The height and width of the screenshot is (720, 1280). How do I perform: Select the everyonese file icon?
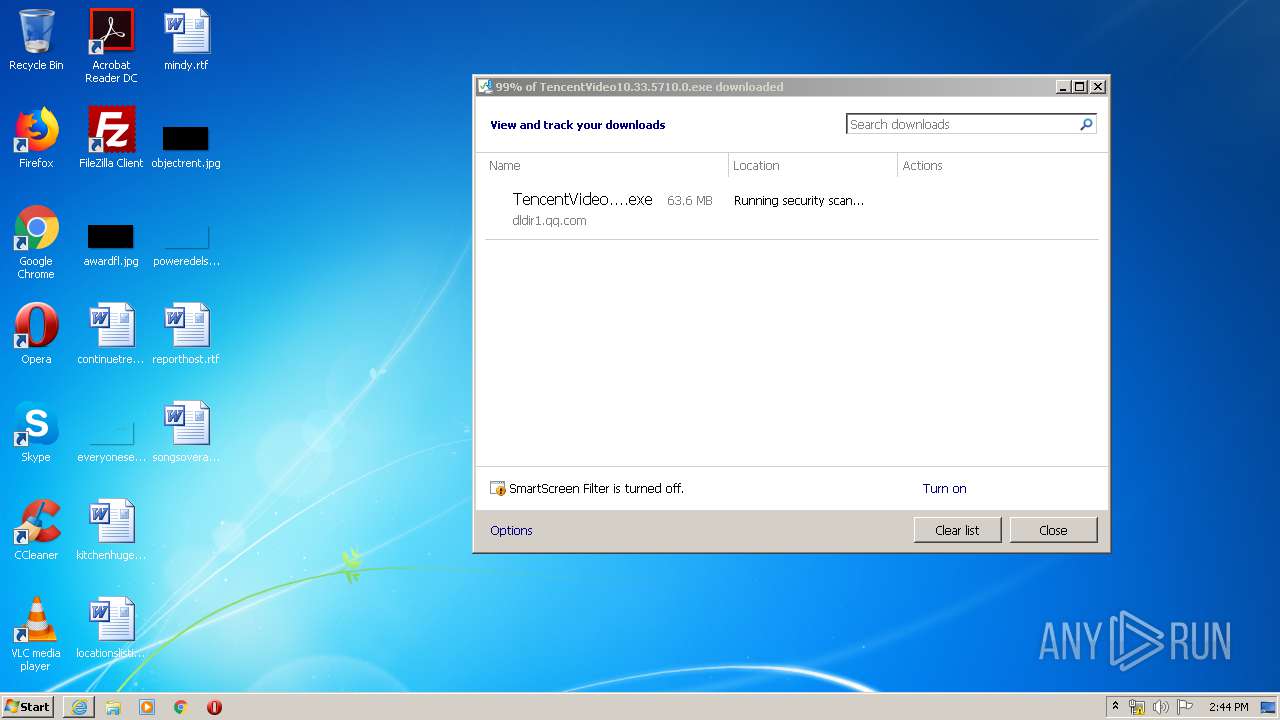(111, 442)
